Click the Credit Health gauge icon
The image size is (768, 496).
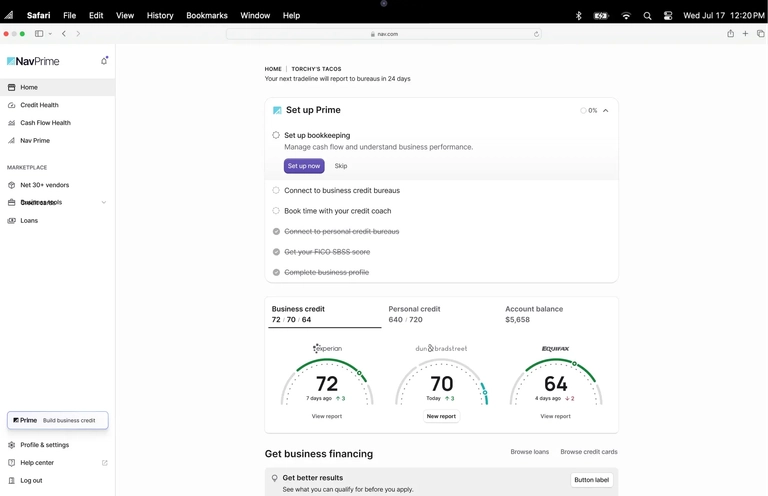click(12, 105)
